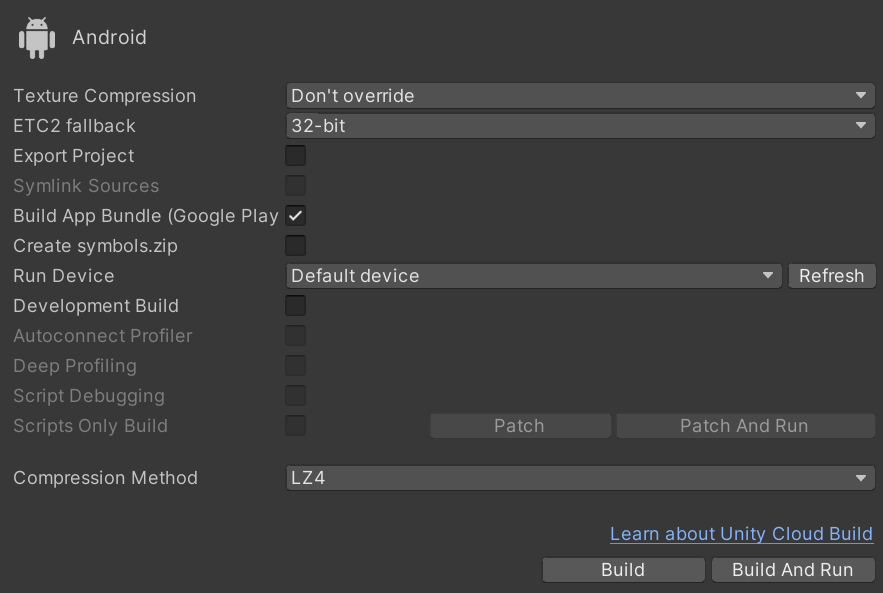This screenshot has width=883, height=593.
Task: Click the ETC2 fallback label
Action: pyautogui.click(x=74, y=126)
